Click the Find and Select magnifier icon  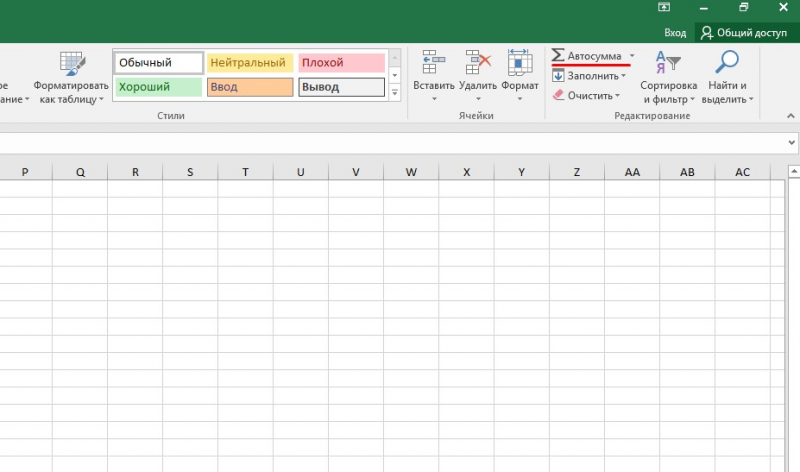(x=727, y=62)
